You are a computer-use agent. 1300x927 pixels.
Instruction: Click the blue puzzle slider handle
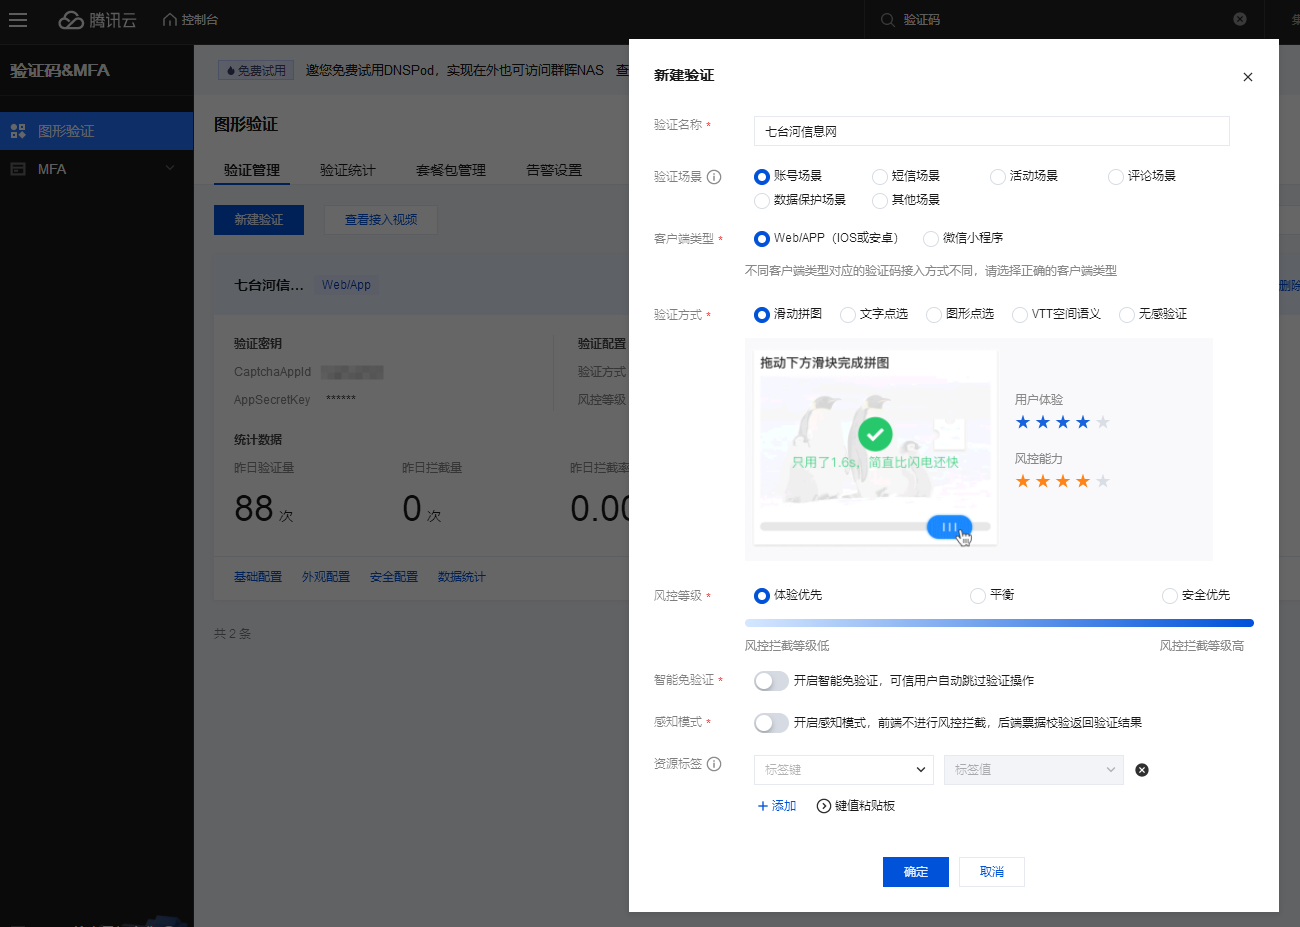[x=948, y=526]
